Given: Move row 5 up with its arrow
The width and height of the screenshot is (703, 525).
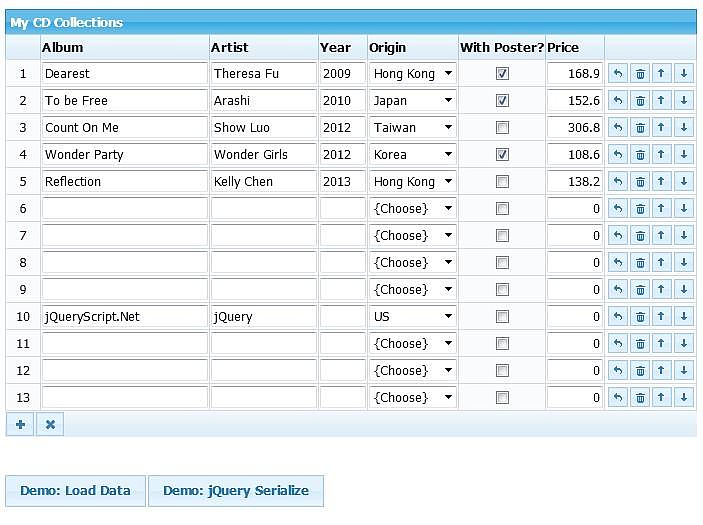Looking at the screenshot, I should click(x=662, y=181).
